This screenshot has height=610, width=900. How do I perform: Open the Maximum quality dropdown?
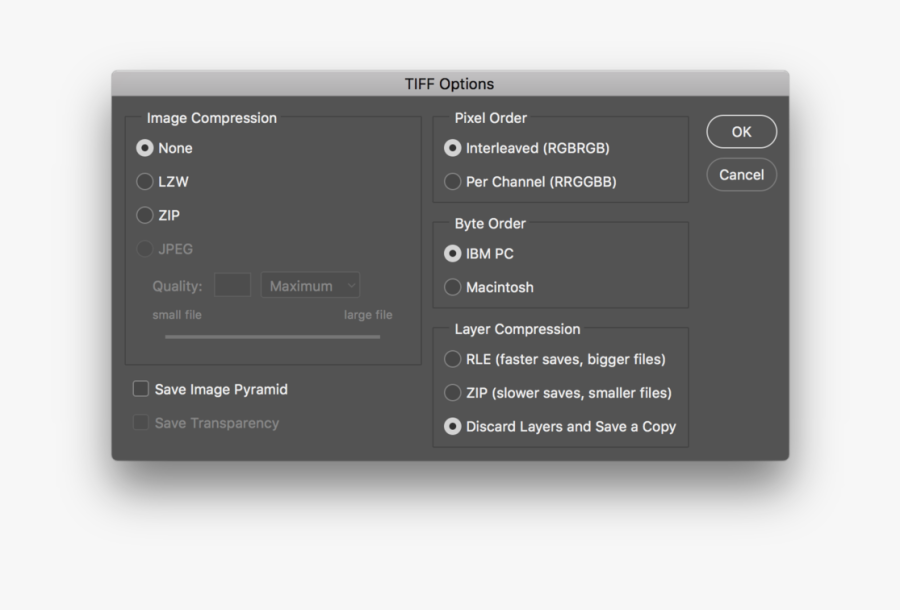(x=310, y=286)
